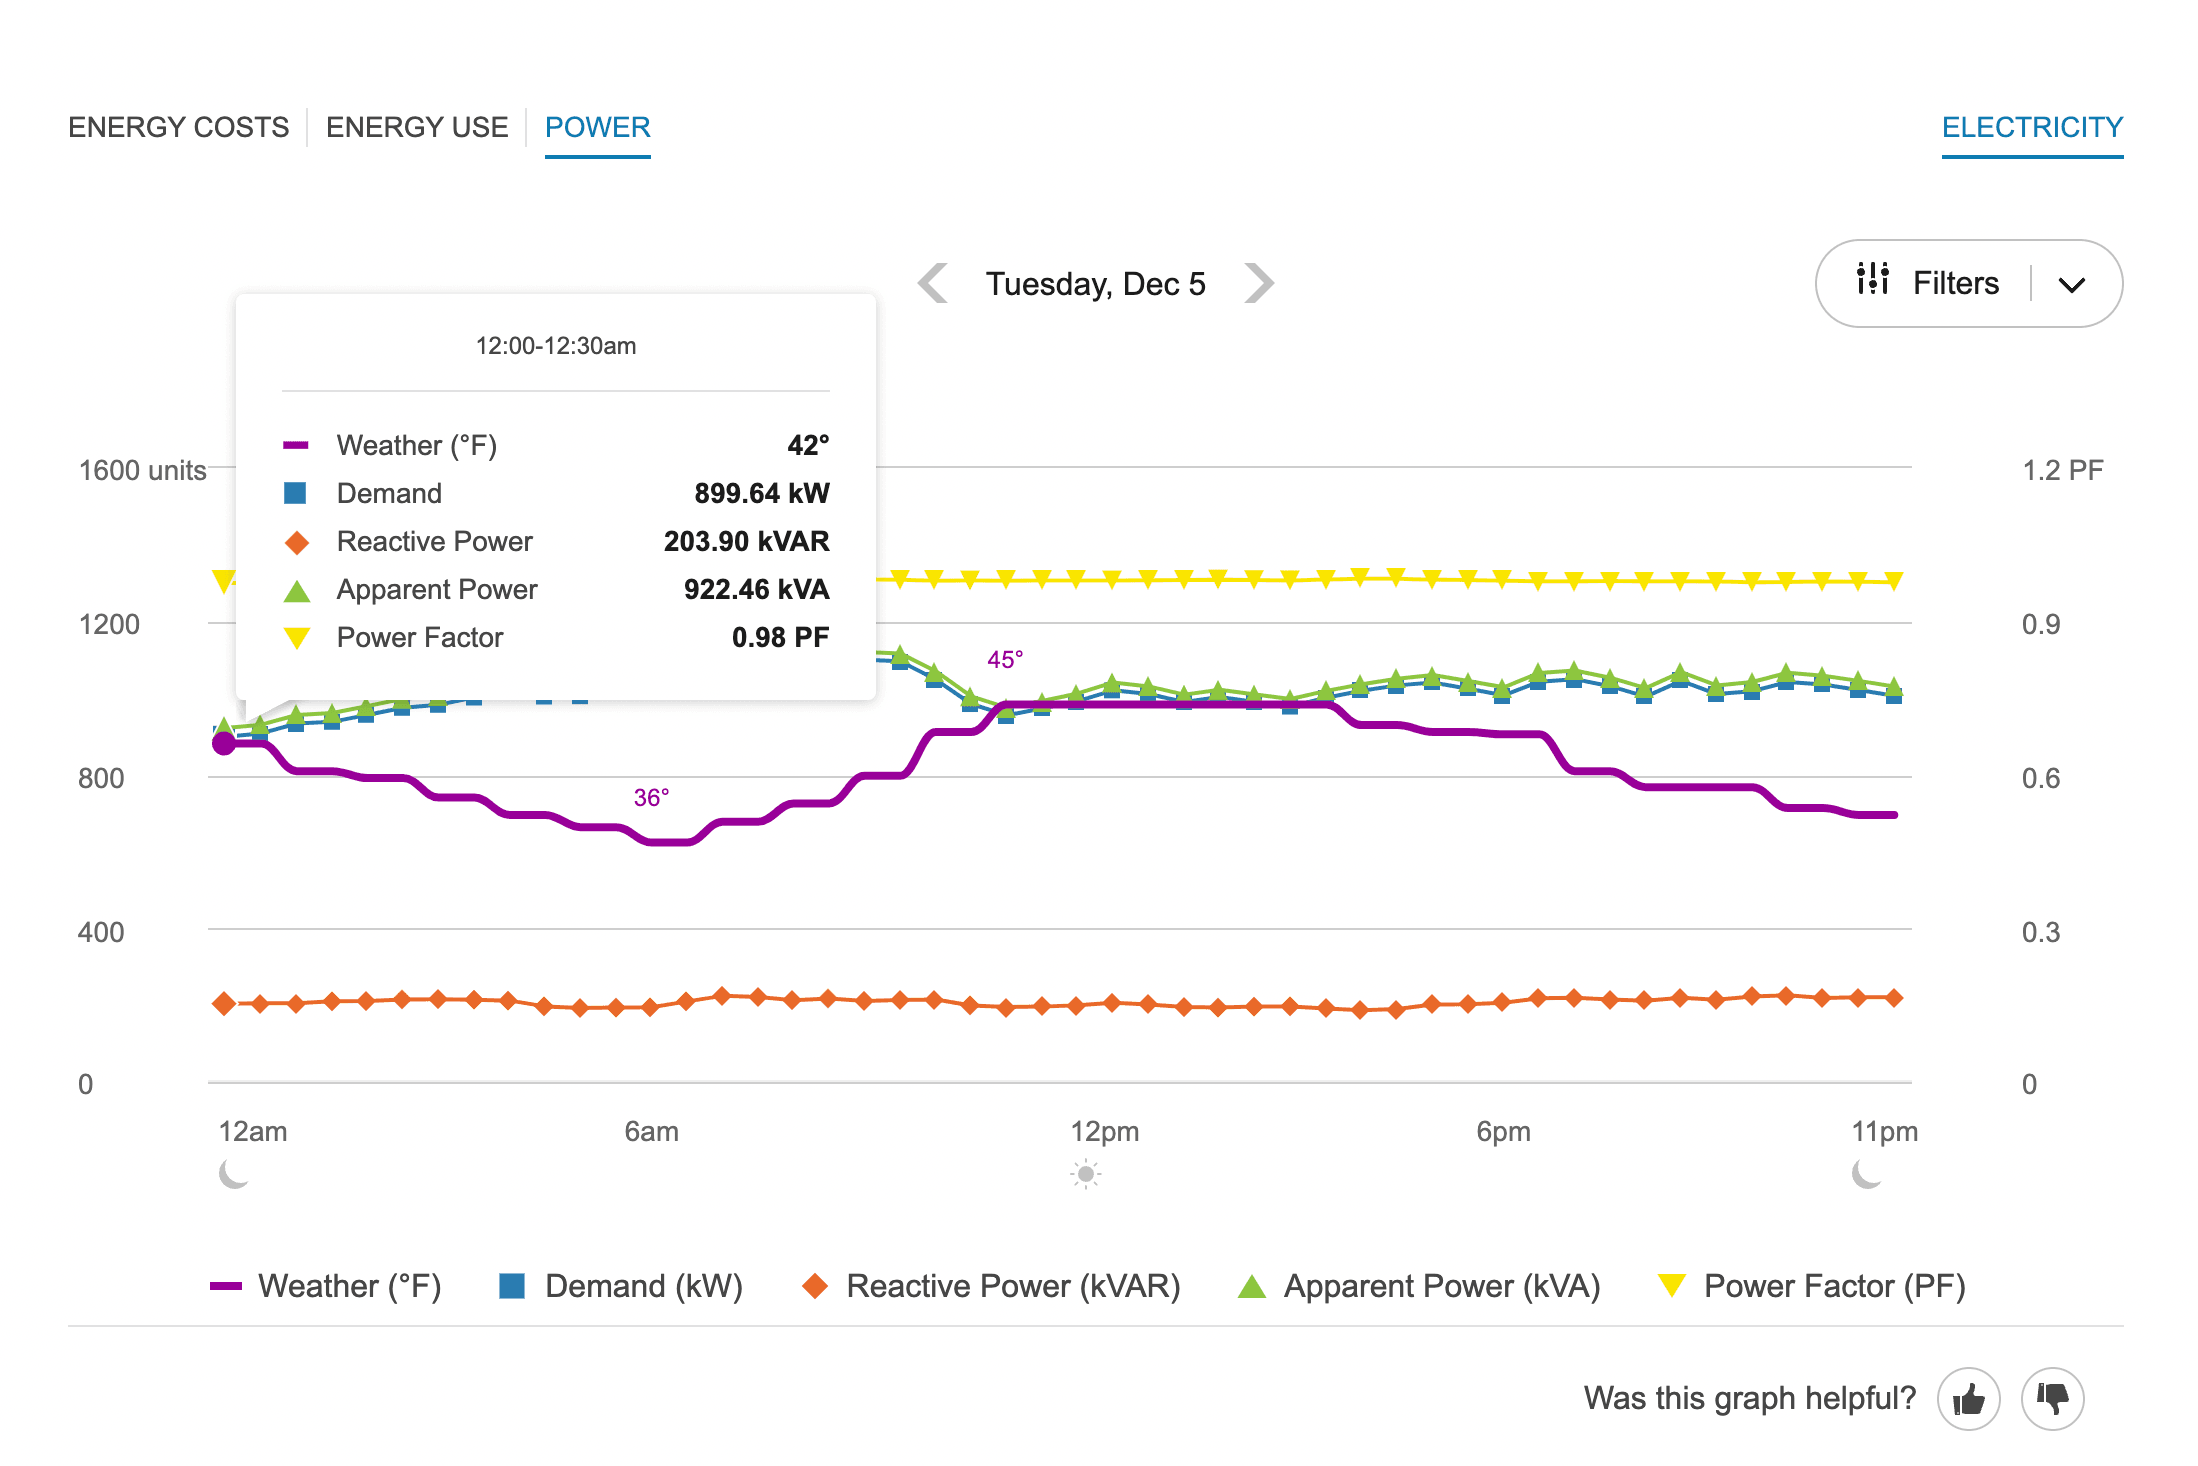Open the date selector showing Tuesday, Dec 5
This screenshot has height=1466, width=2198.
tap(1095, 283)
